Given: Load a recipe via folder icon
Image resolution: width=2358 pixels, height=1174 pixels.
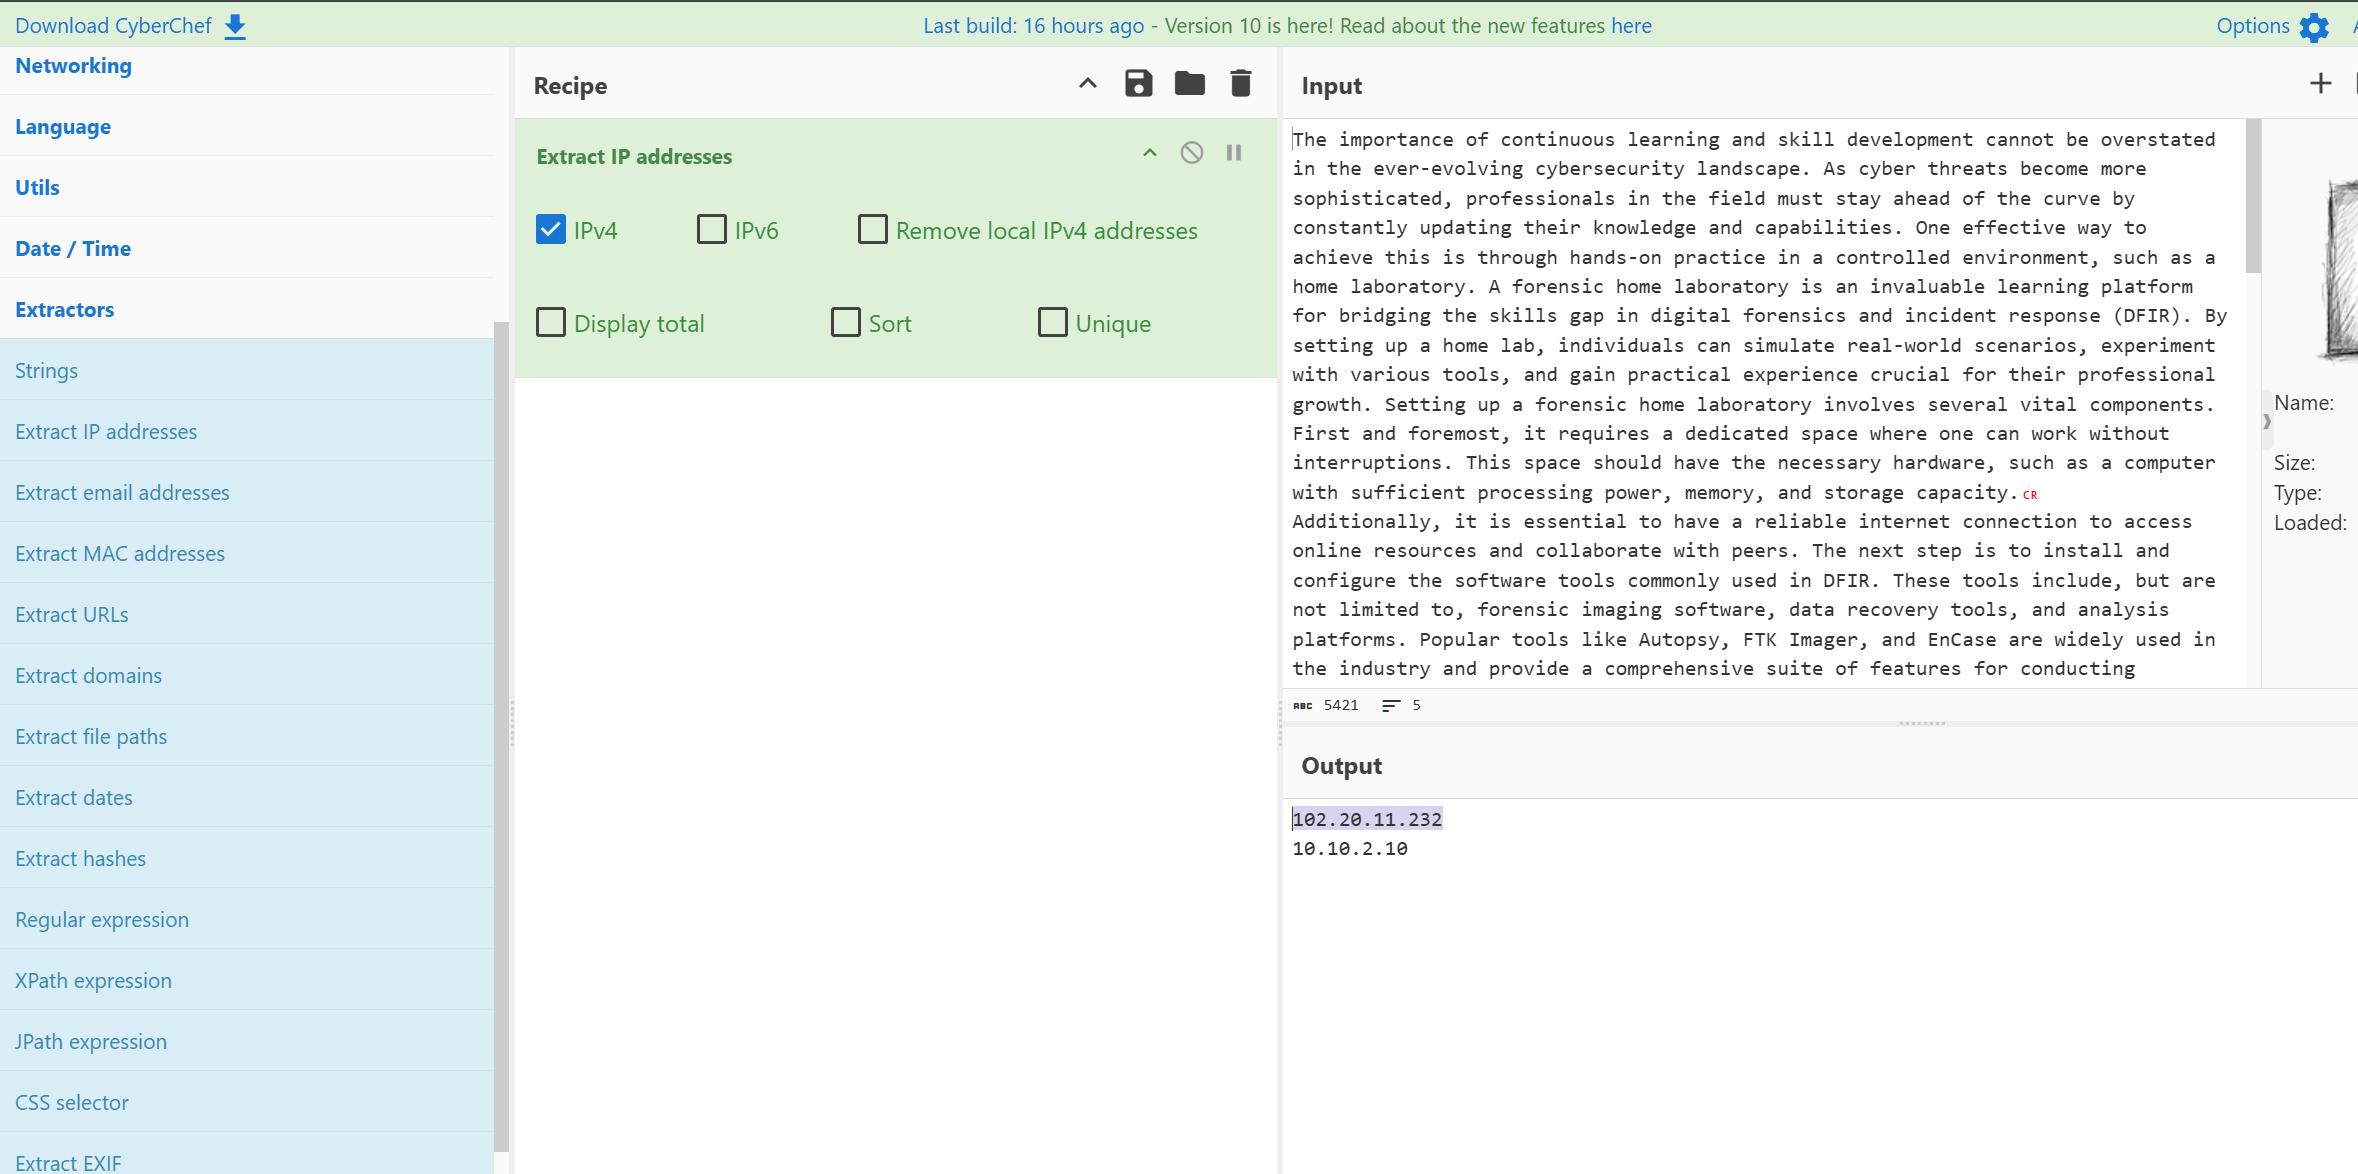Looking at the screenshot, I should 1189,84.
